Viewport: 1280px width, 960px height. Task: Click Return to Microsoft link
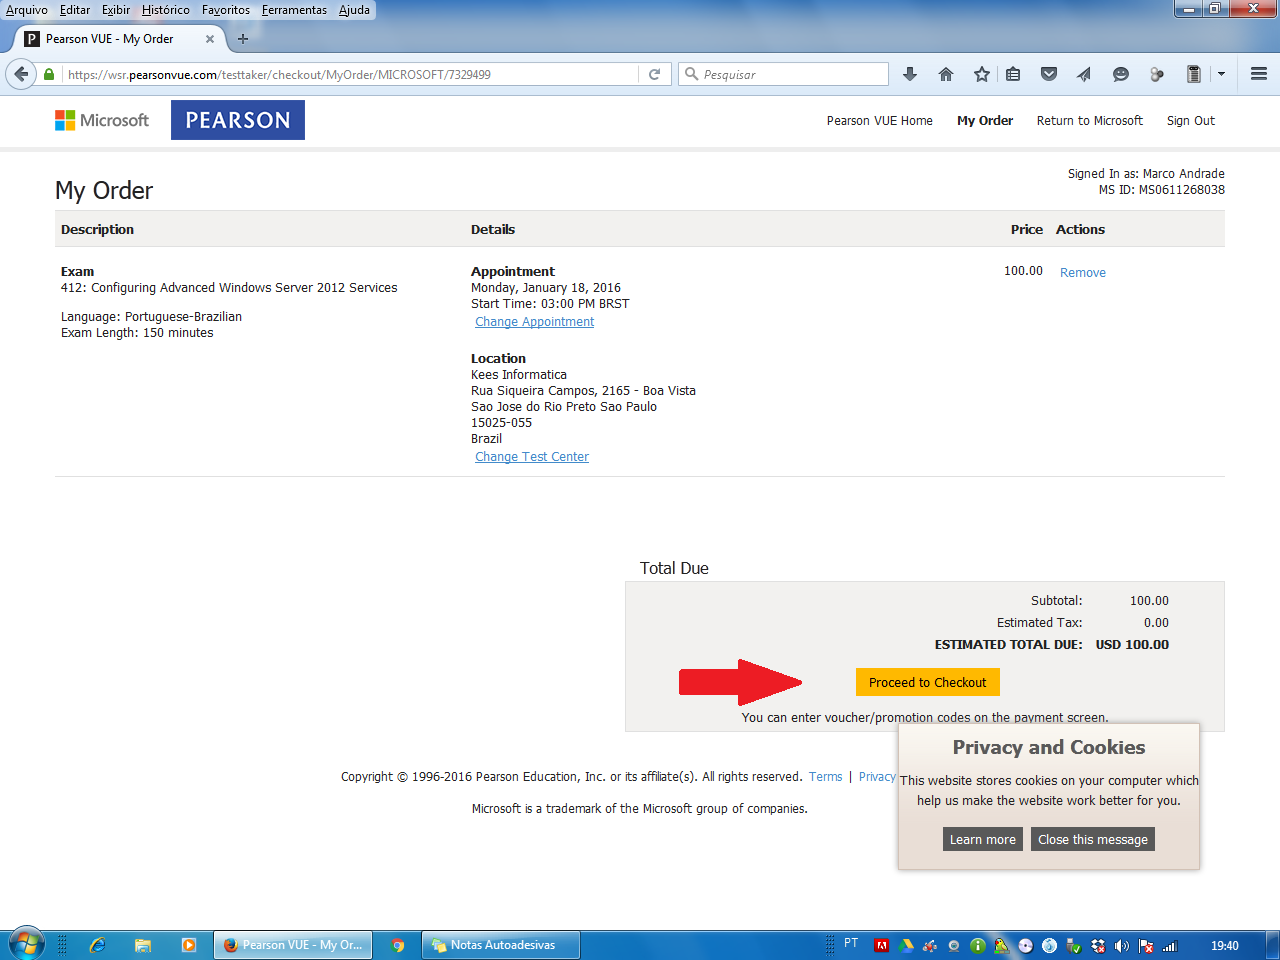click(1089, 121)
